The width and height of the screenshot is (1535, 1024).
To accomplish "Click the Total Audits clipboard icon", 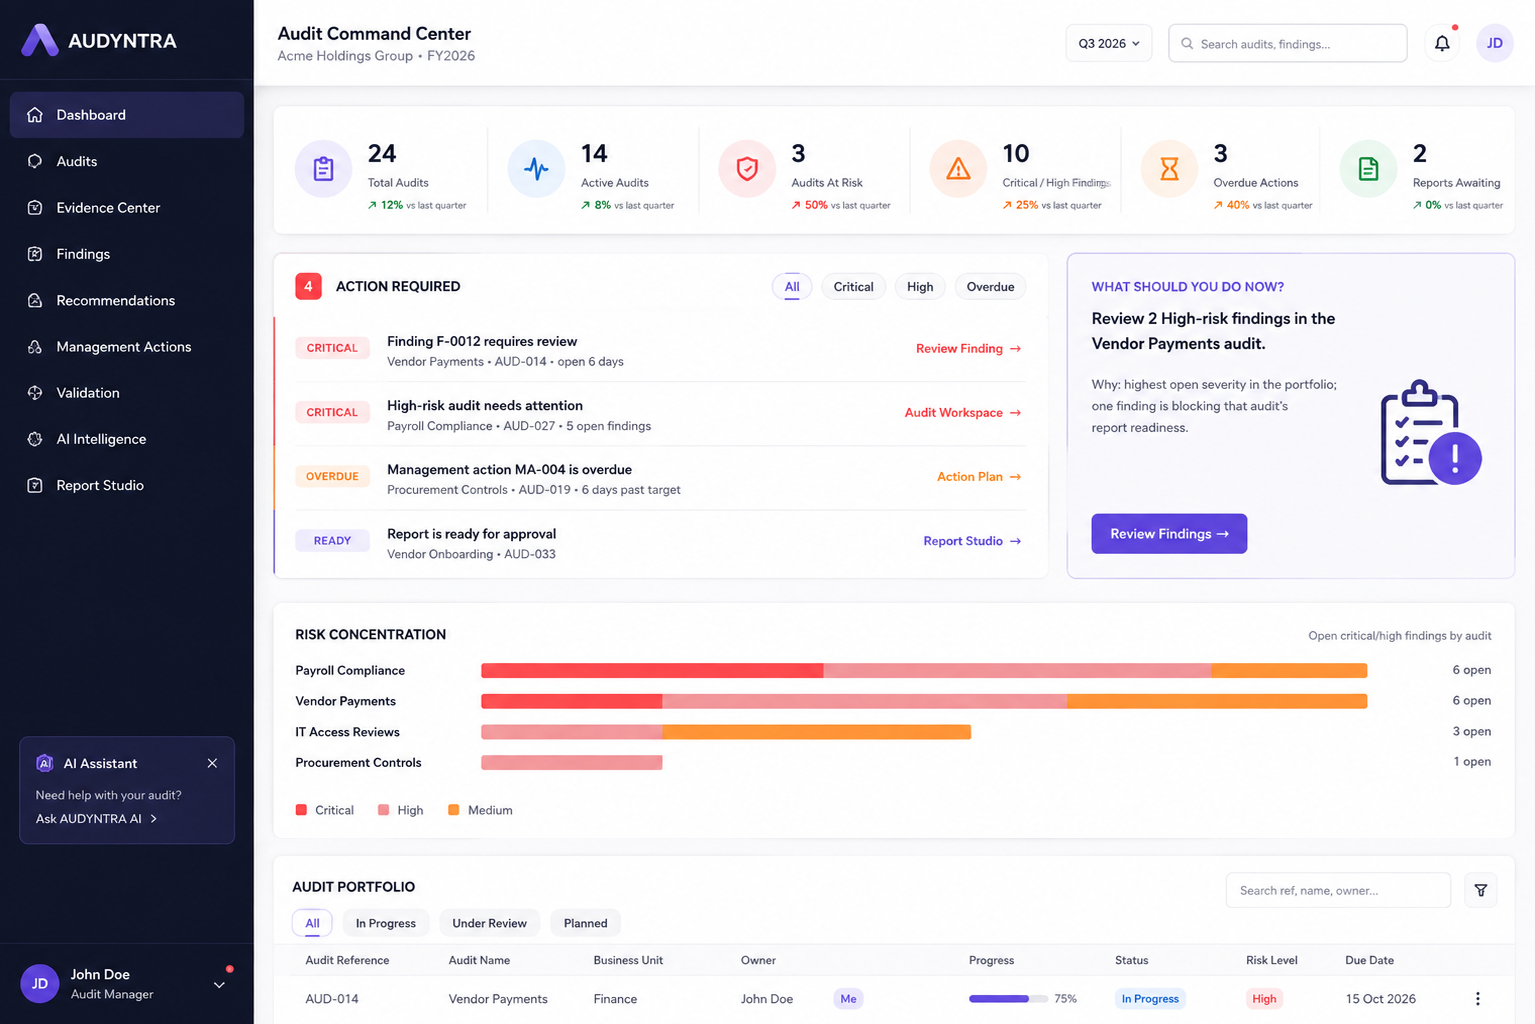I will [323, 169].
